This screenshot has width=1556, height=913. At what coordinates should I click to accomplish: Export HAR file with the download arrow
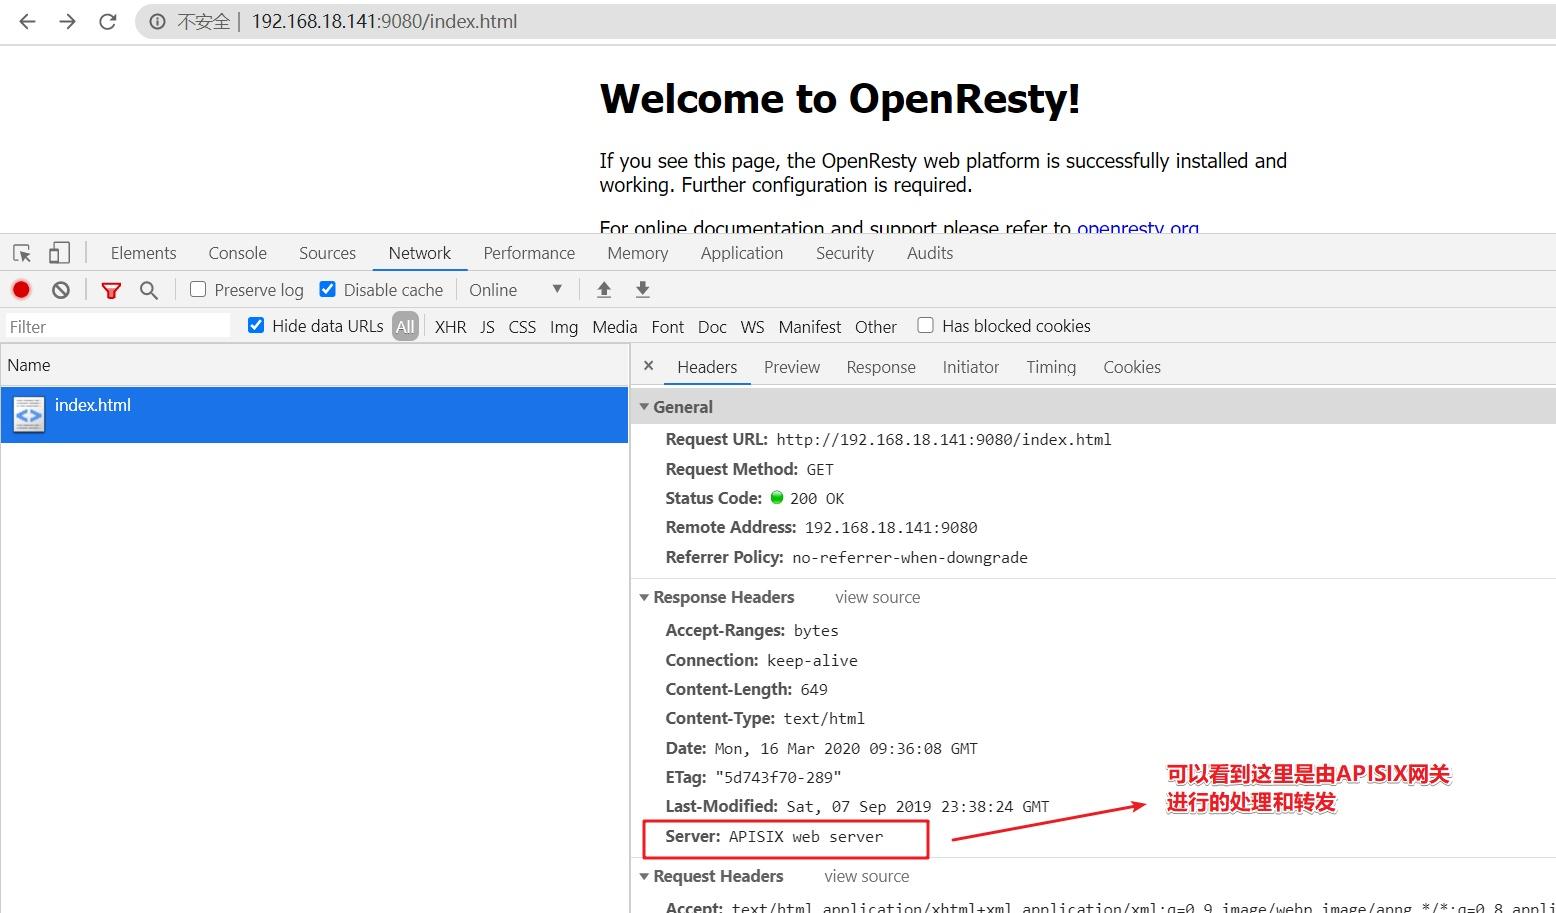[x=643, y=289]
